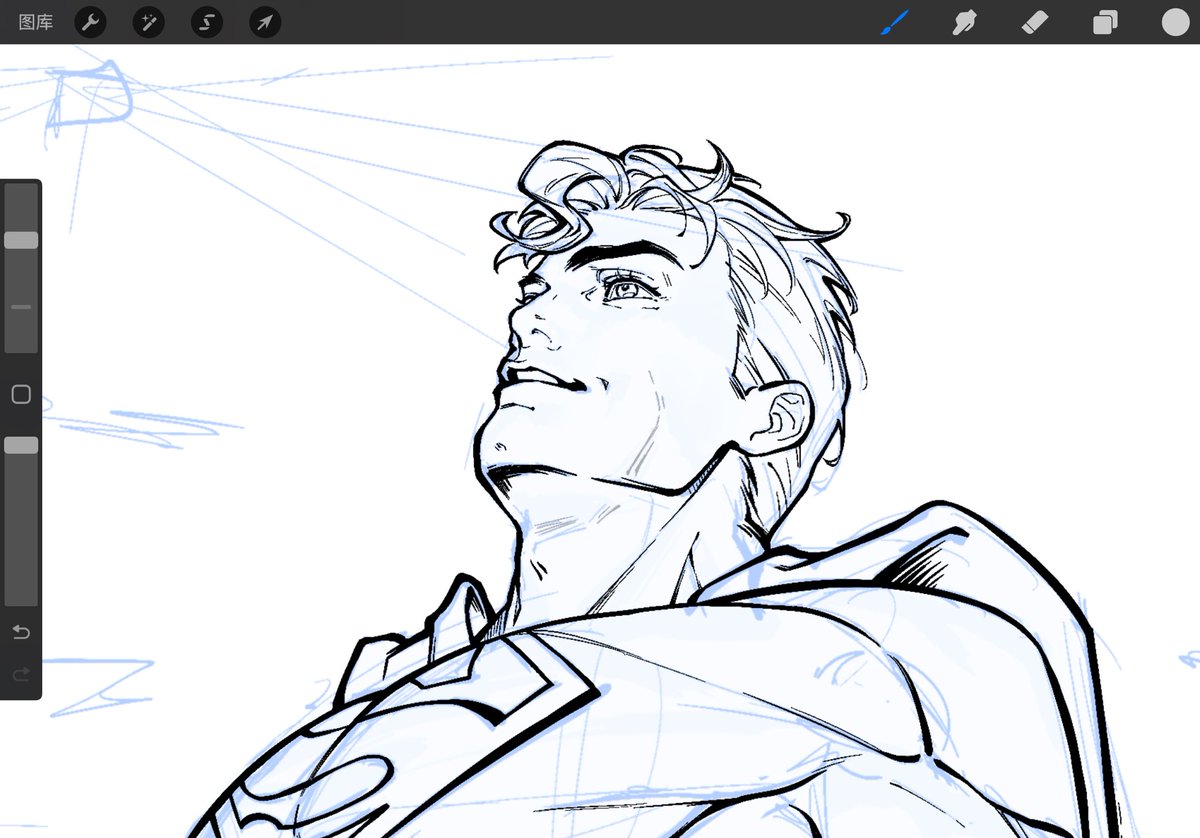This screenshot has width=1200, height=838.
Task: Select the Selection S tool
Action: pos(207,22)
